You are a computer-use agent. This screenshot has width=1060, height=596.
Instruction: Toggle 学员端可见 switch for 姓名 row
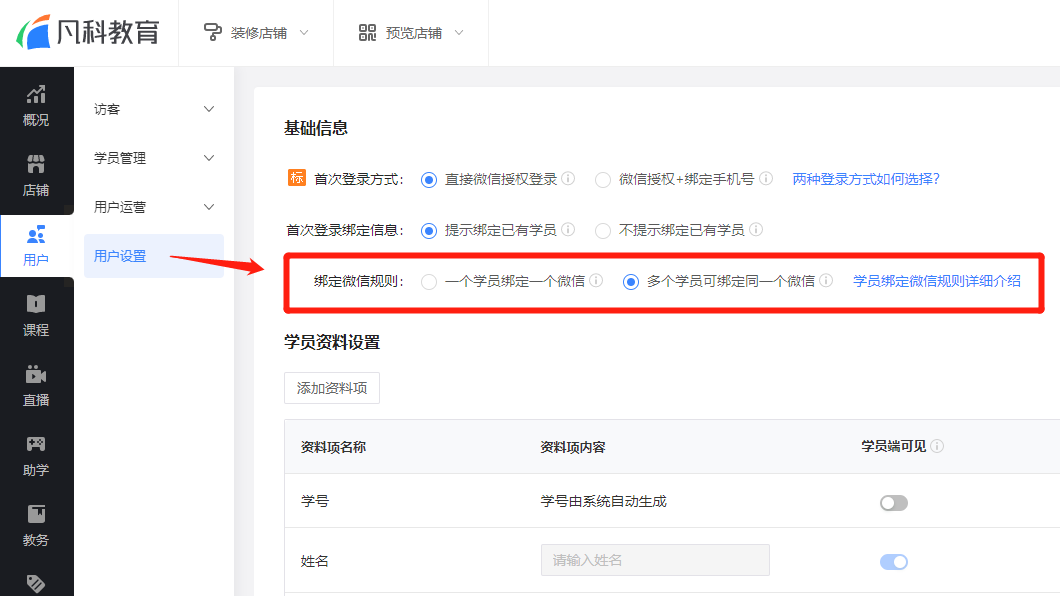point(894,562)
